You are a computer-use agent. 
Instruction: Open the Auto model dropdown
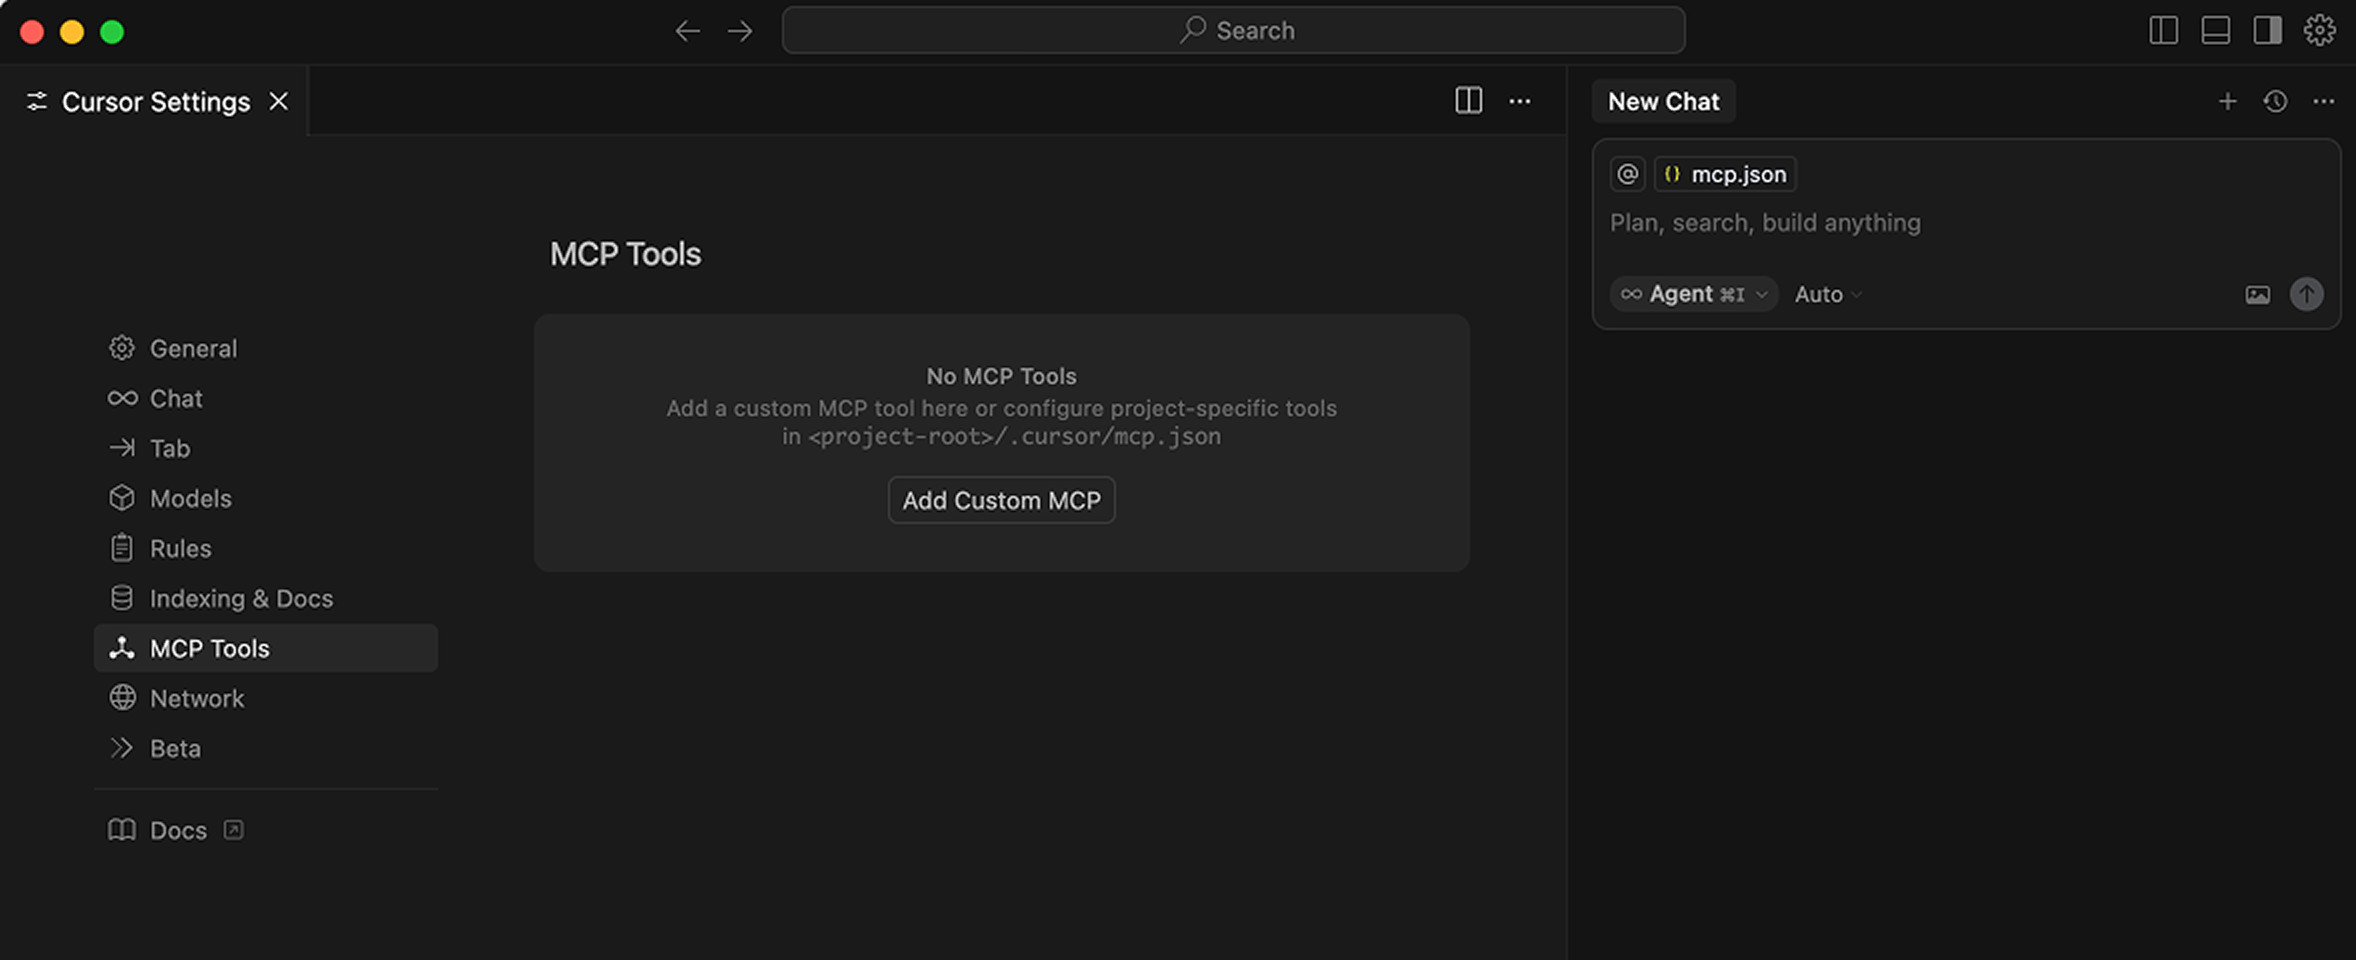click(x=1828, y=294)
